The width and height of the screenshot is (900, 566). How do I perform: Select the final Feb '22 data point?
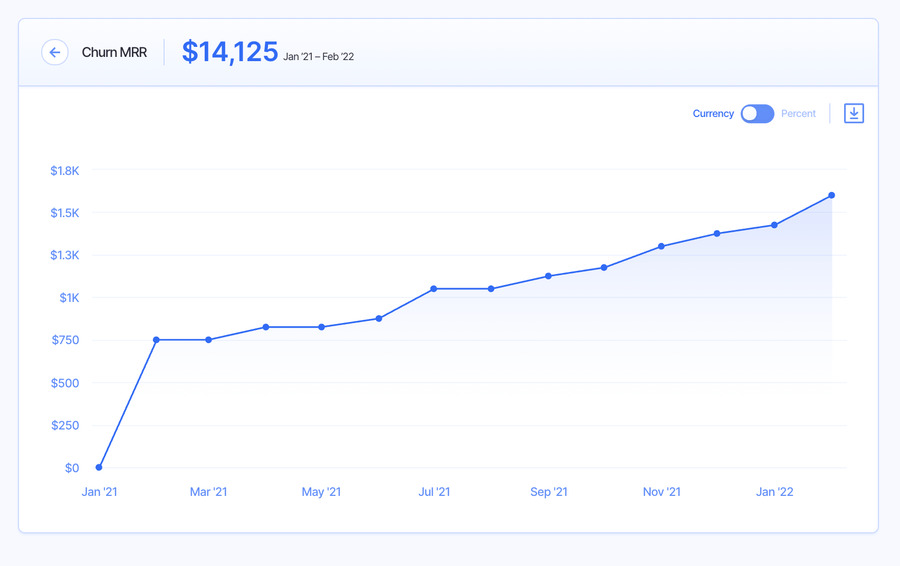pos(832,195)
